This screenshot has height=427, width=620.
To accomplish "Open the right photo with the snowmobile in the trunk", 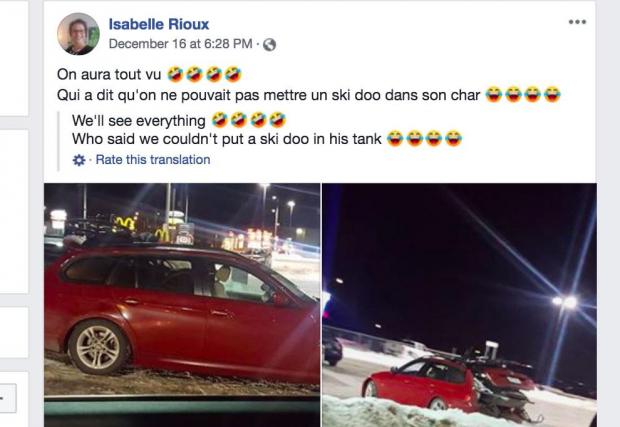I will (x=459, y=305).
